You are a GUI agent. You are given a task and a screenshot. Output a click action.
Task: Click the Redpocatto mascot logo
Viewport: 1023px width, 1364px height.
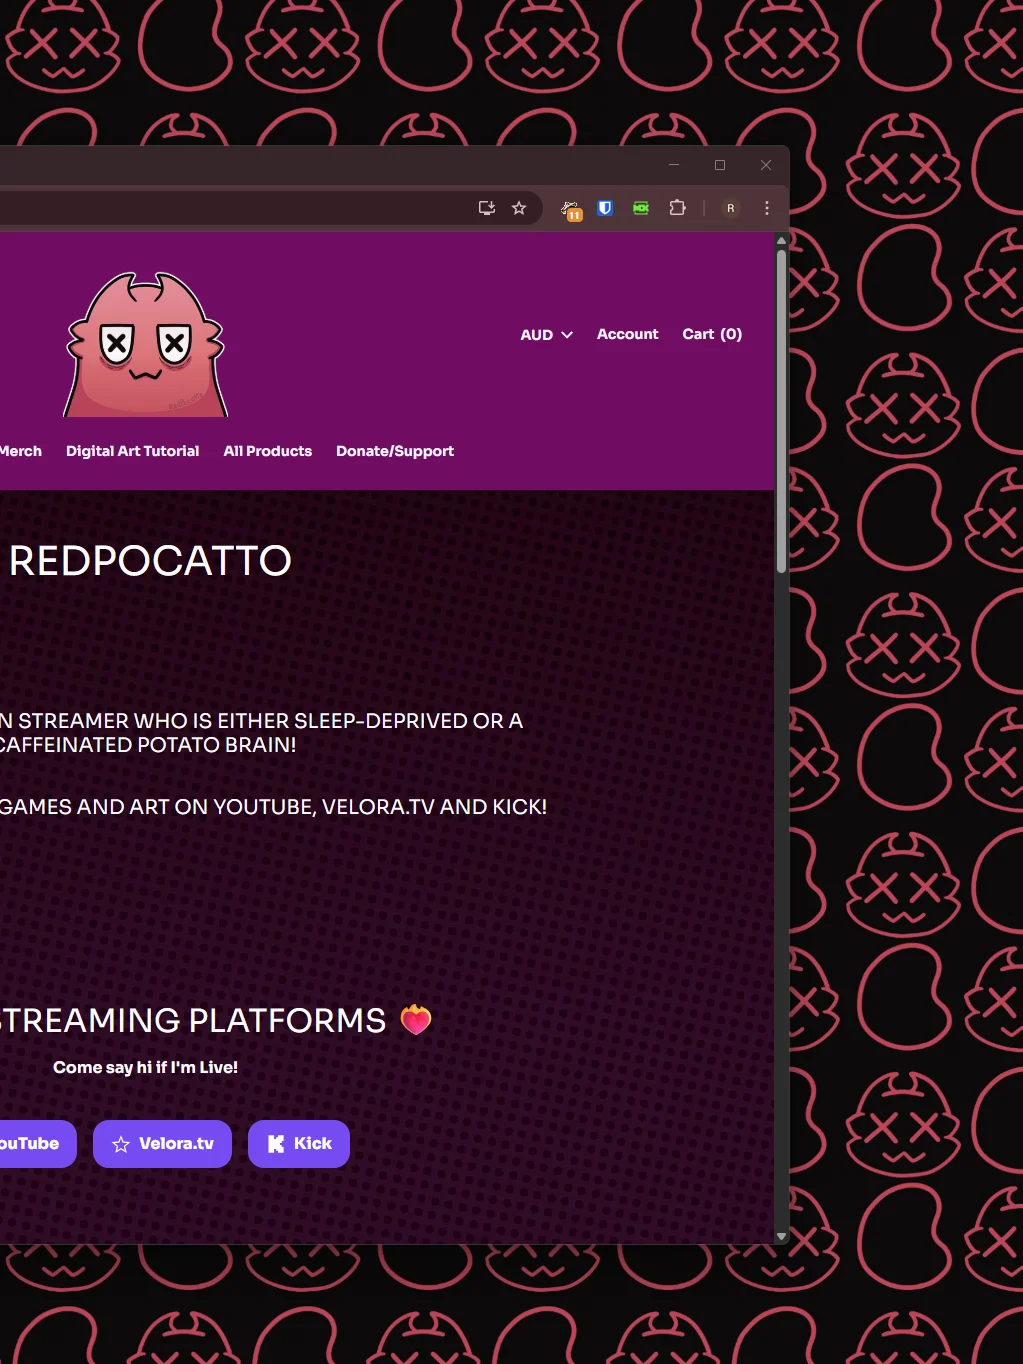coord(146,344)
